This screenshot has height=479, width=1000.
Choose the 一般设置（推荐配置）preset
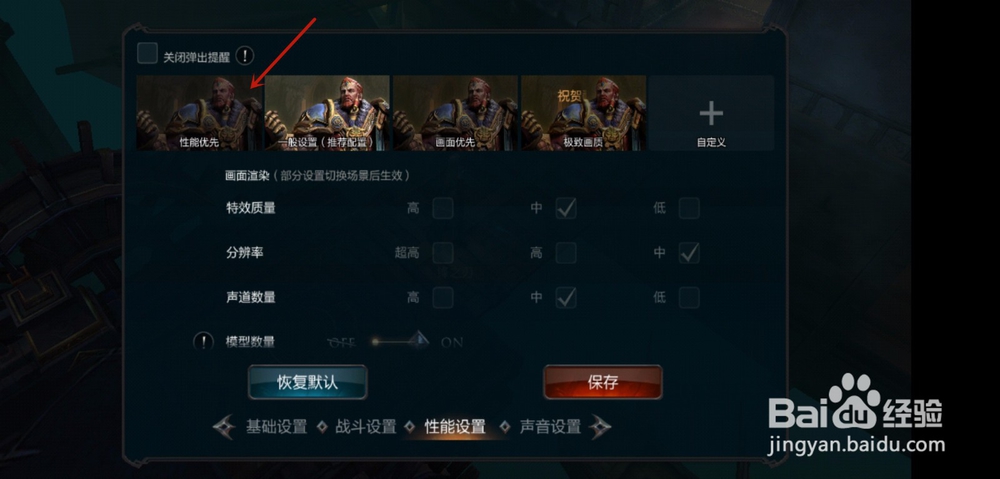327,113
